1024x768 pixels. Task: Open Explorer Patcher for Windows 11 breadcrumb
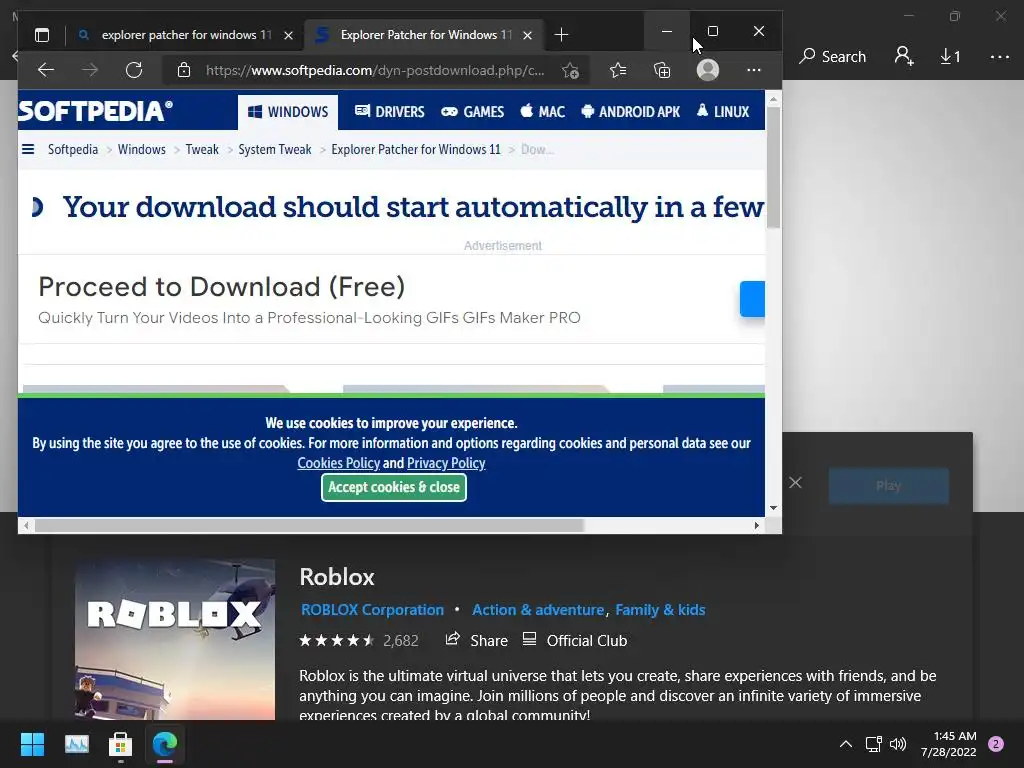416,150
